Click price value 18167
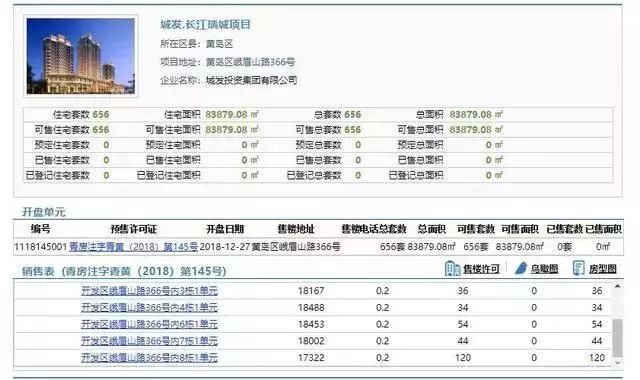Image resolution: width=640 pixels, height=380 pixels. (311, 291)
